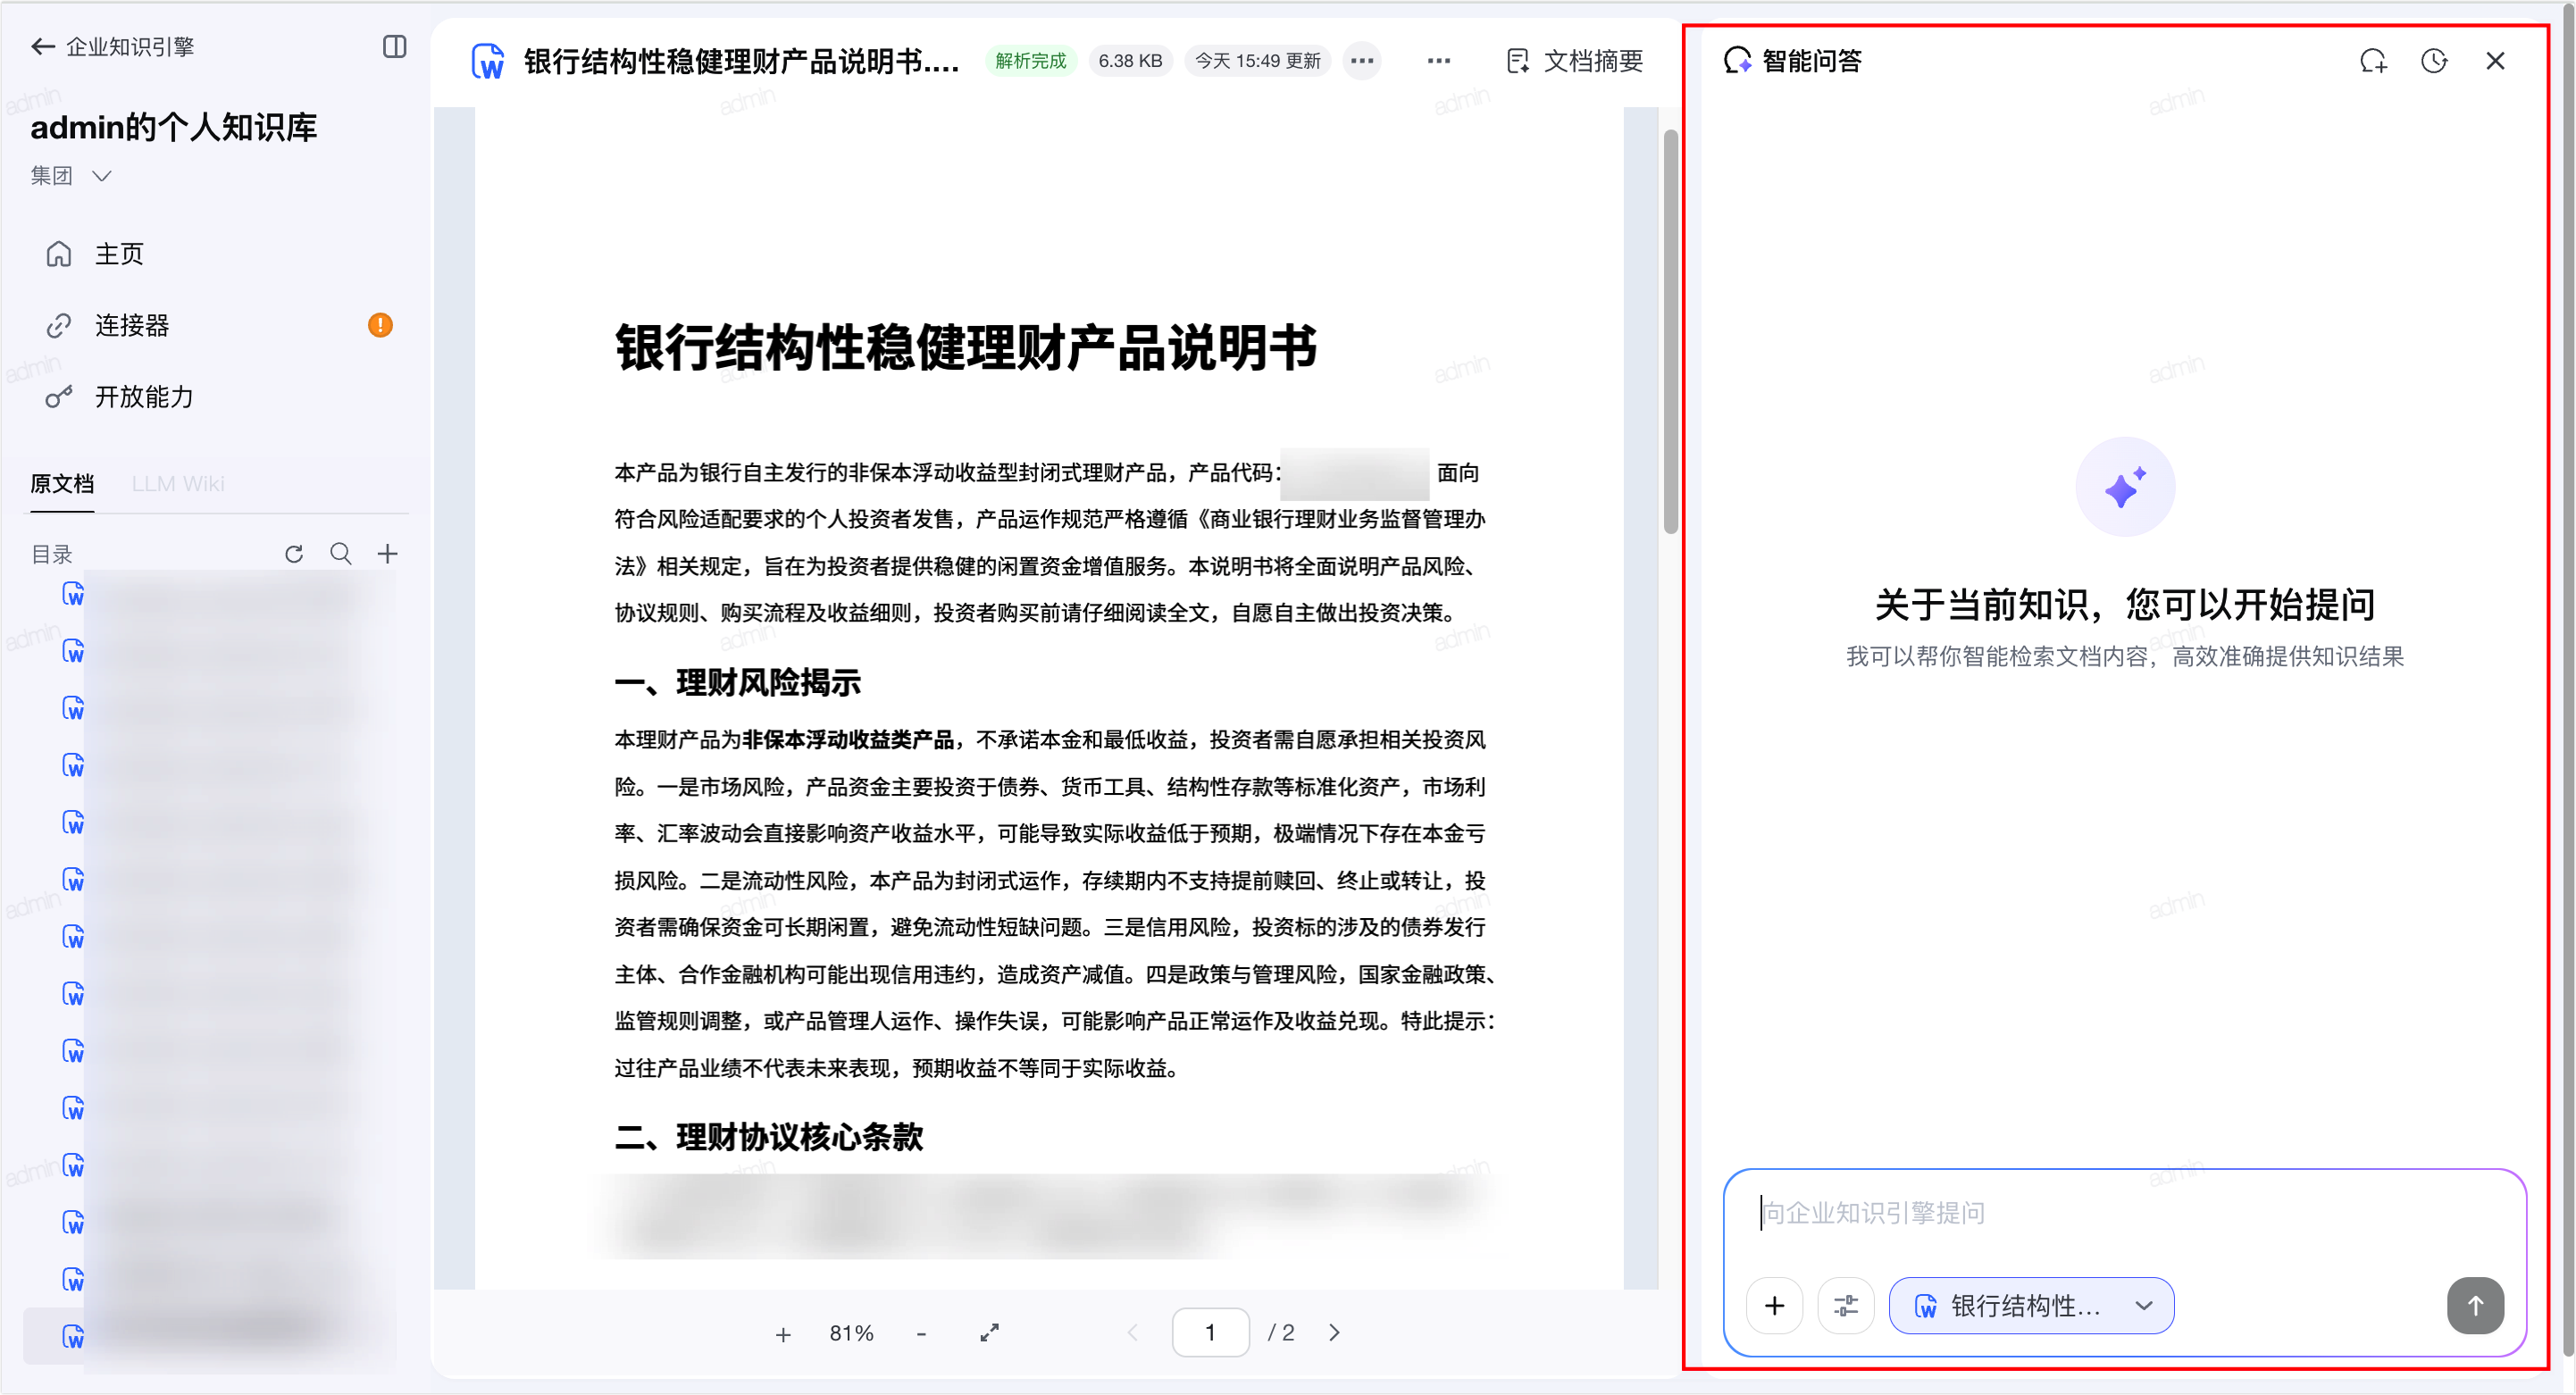Click the 81% zoom level
This screenshot has width=2576, height=1395.
[851, 1334]
